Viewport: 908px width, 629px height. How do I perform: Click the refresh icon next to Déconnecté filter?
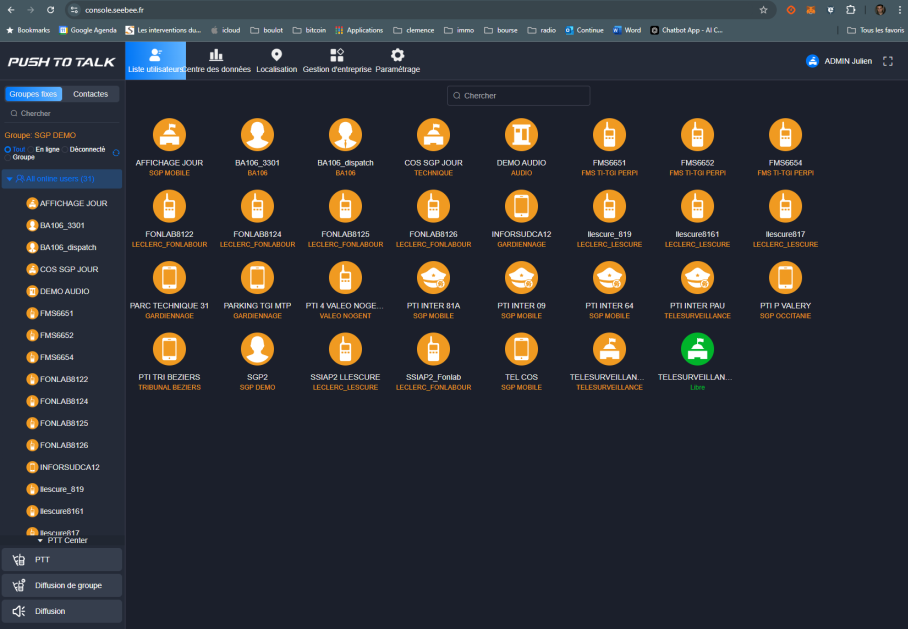click(x=116, y=153)
